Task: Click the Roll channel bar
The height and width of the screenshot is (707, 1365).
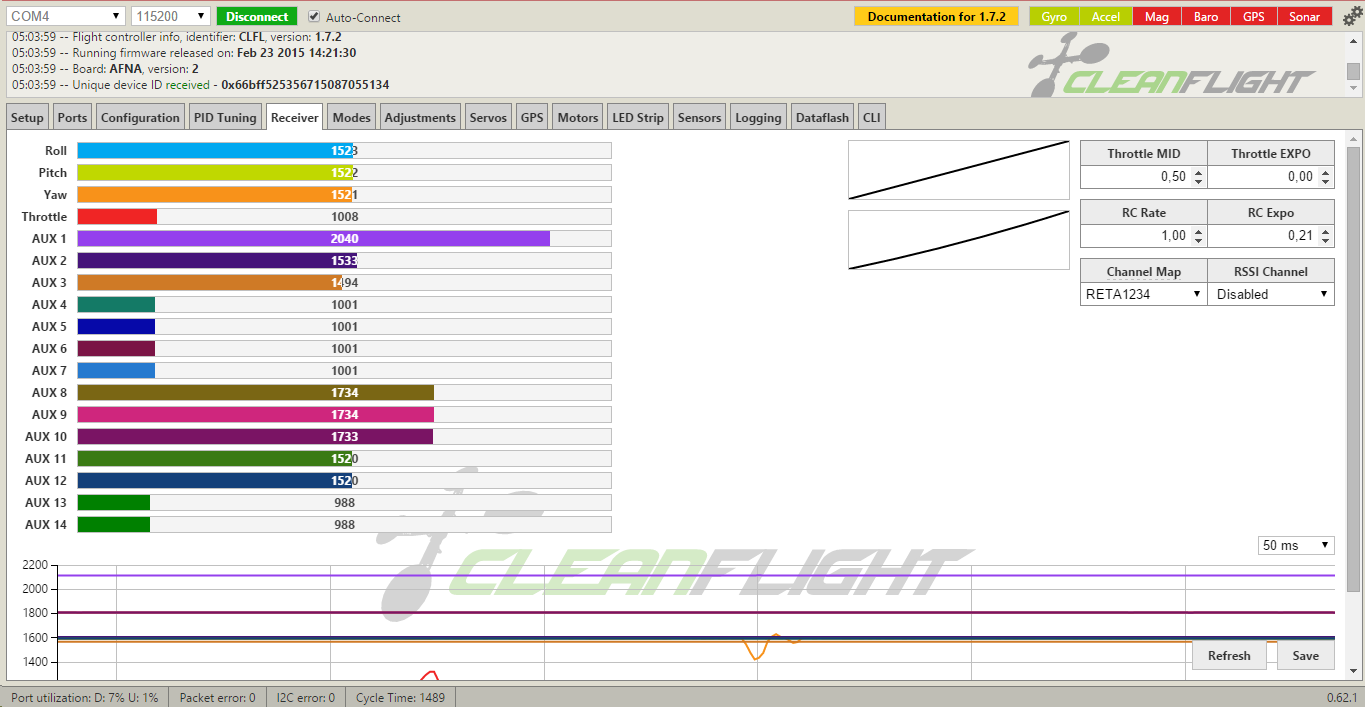Action: (344, 151)
